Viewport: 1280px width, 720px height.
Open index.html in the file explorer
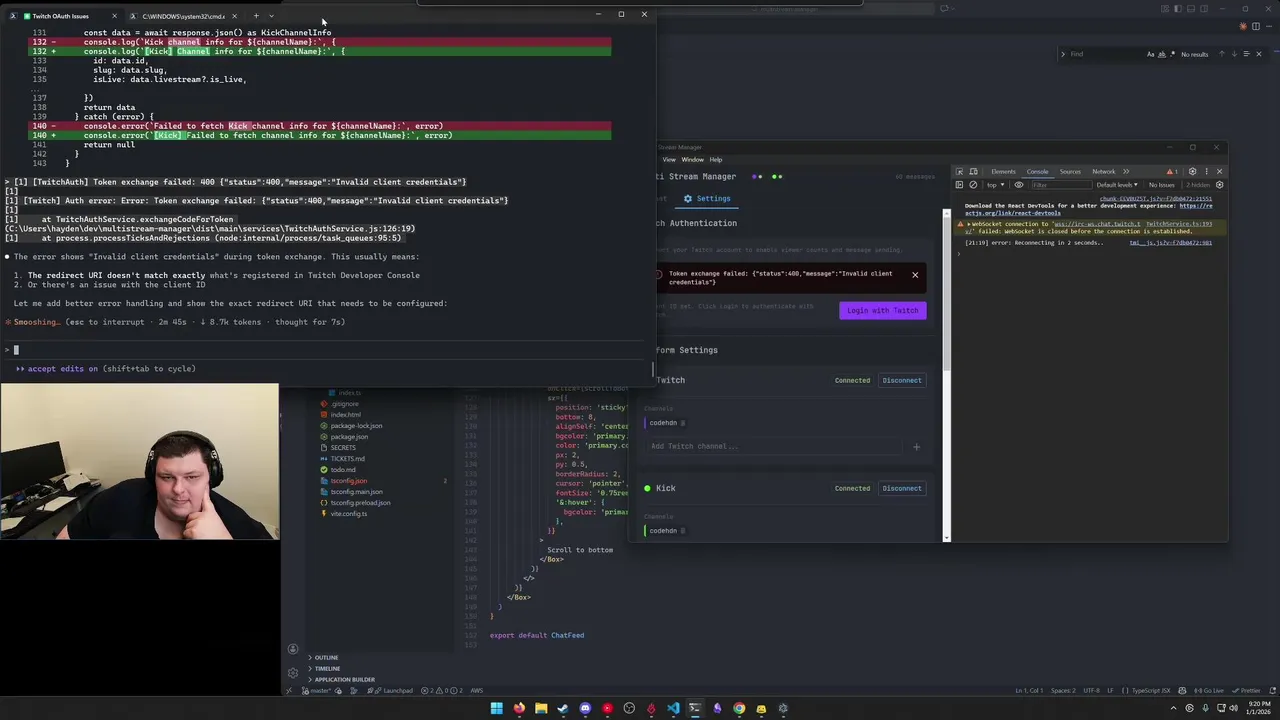[x=345, y=415]
